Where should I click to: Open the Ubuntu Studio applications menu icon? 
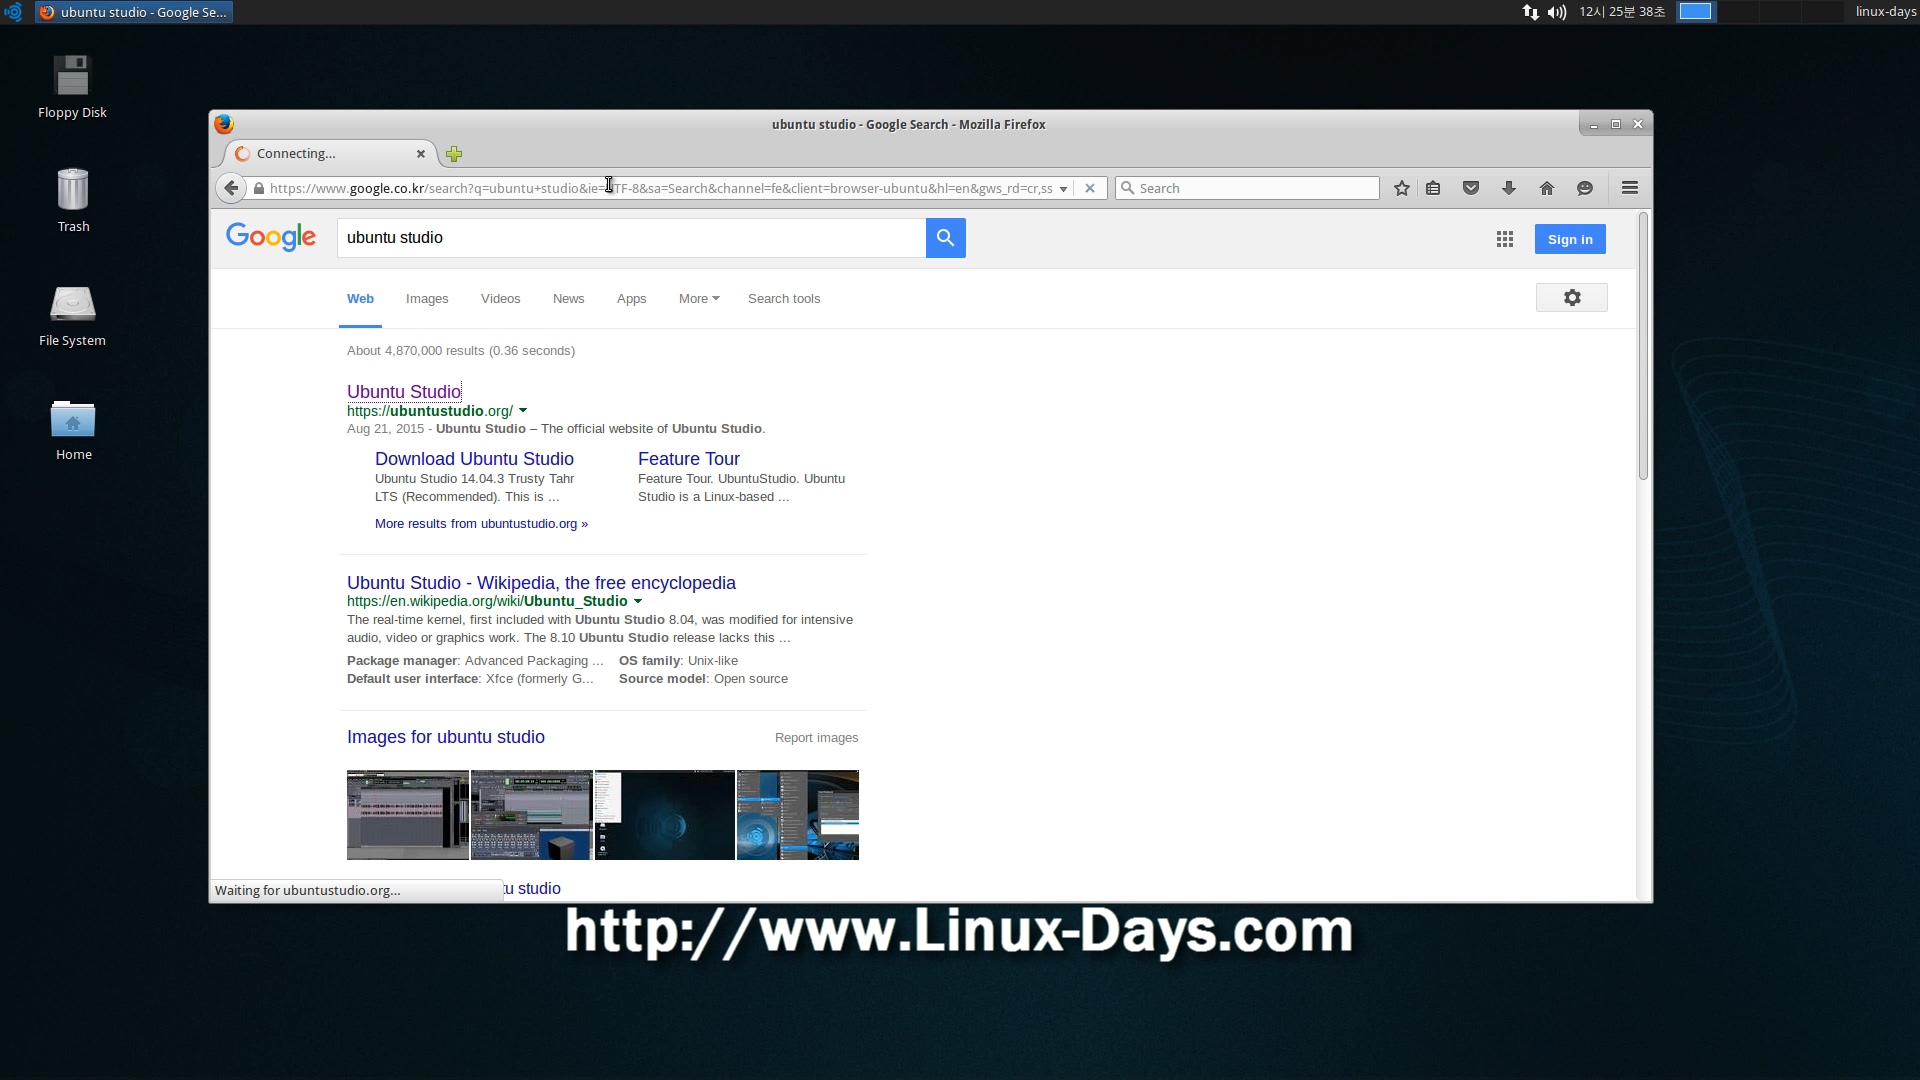[x=13, y=12]
